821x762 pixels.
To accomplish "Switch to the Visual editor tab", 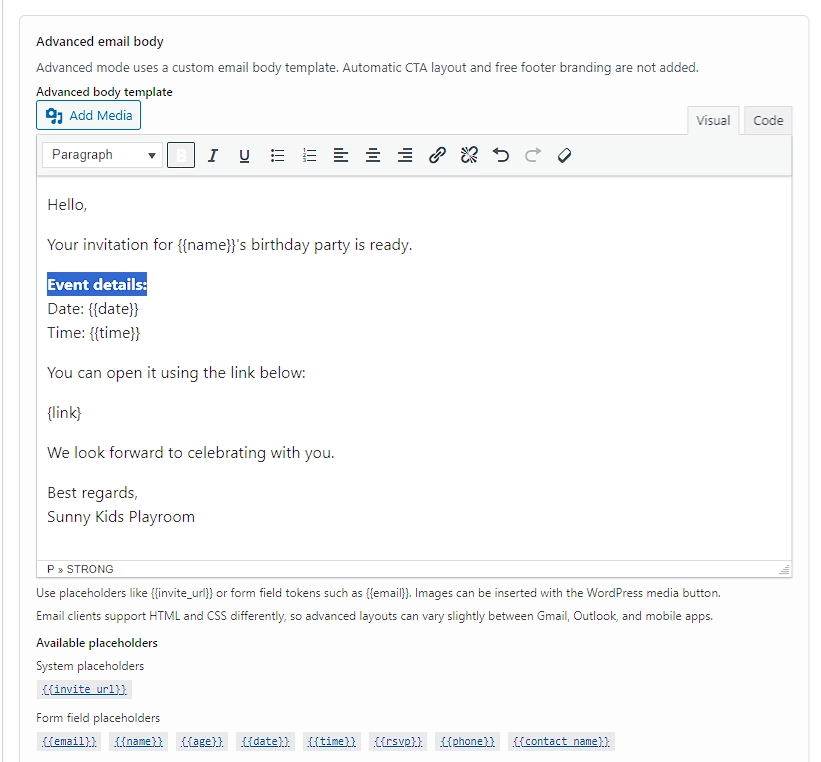I will 713,120.
